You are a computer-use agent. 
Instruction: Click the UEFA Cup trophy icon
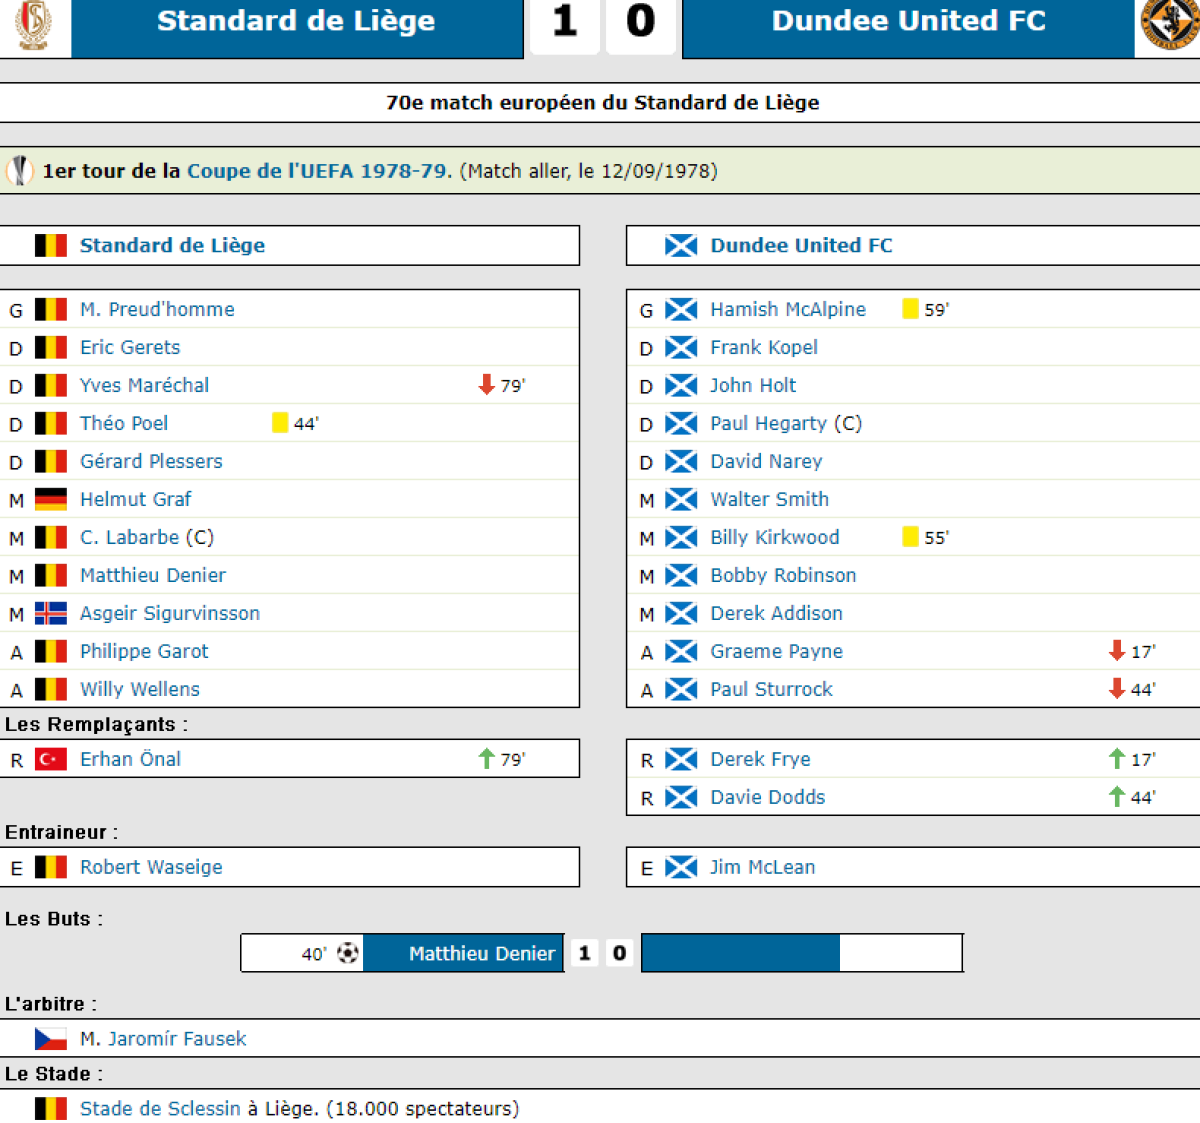pos(20,171)
